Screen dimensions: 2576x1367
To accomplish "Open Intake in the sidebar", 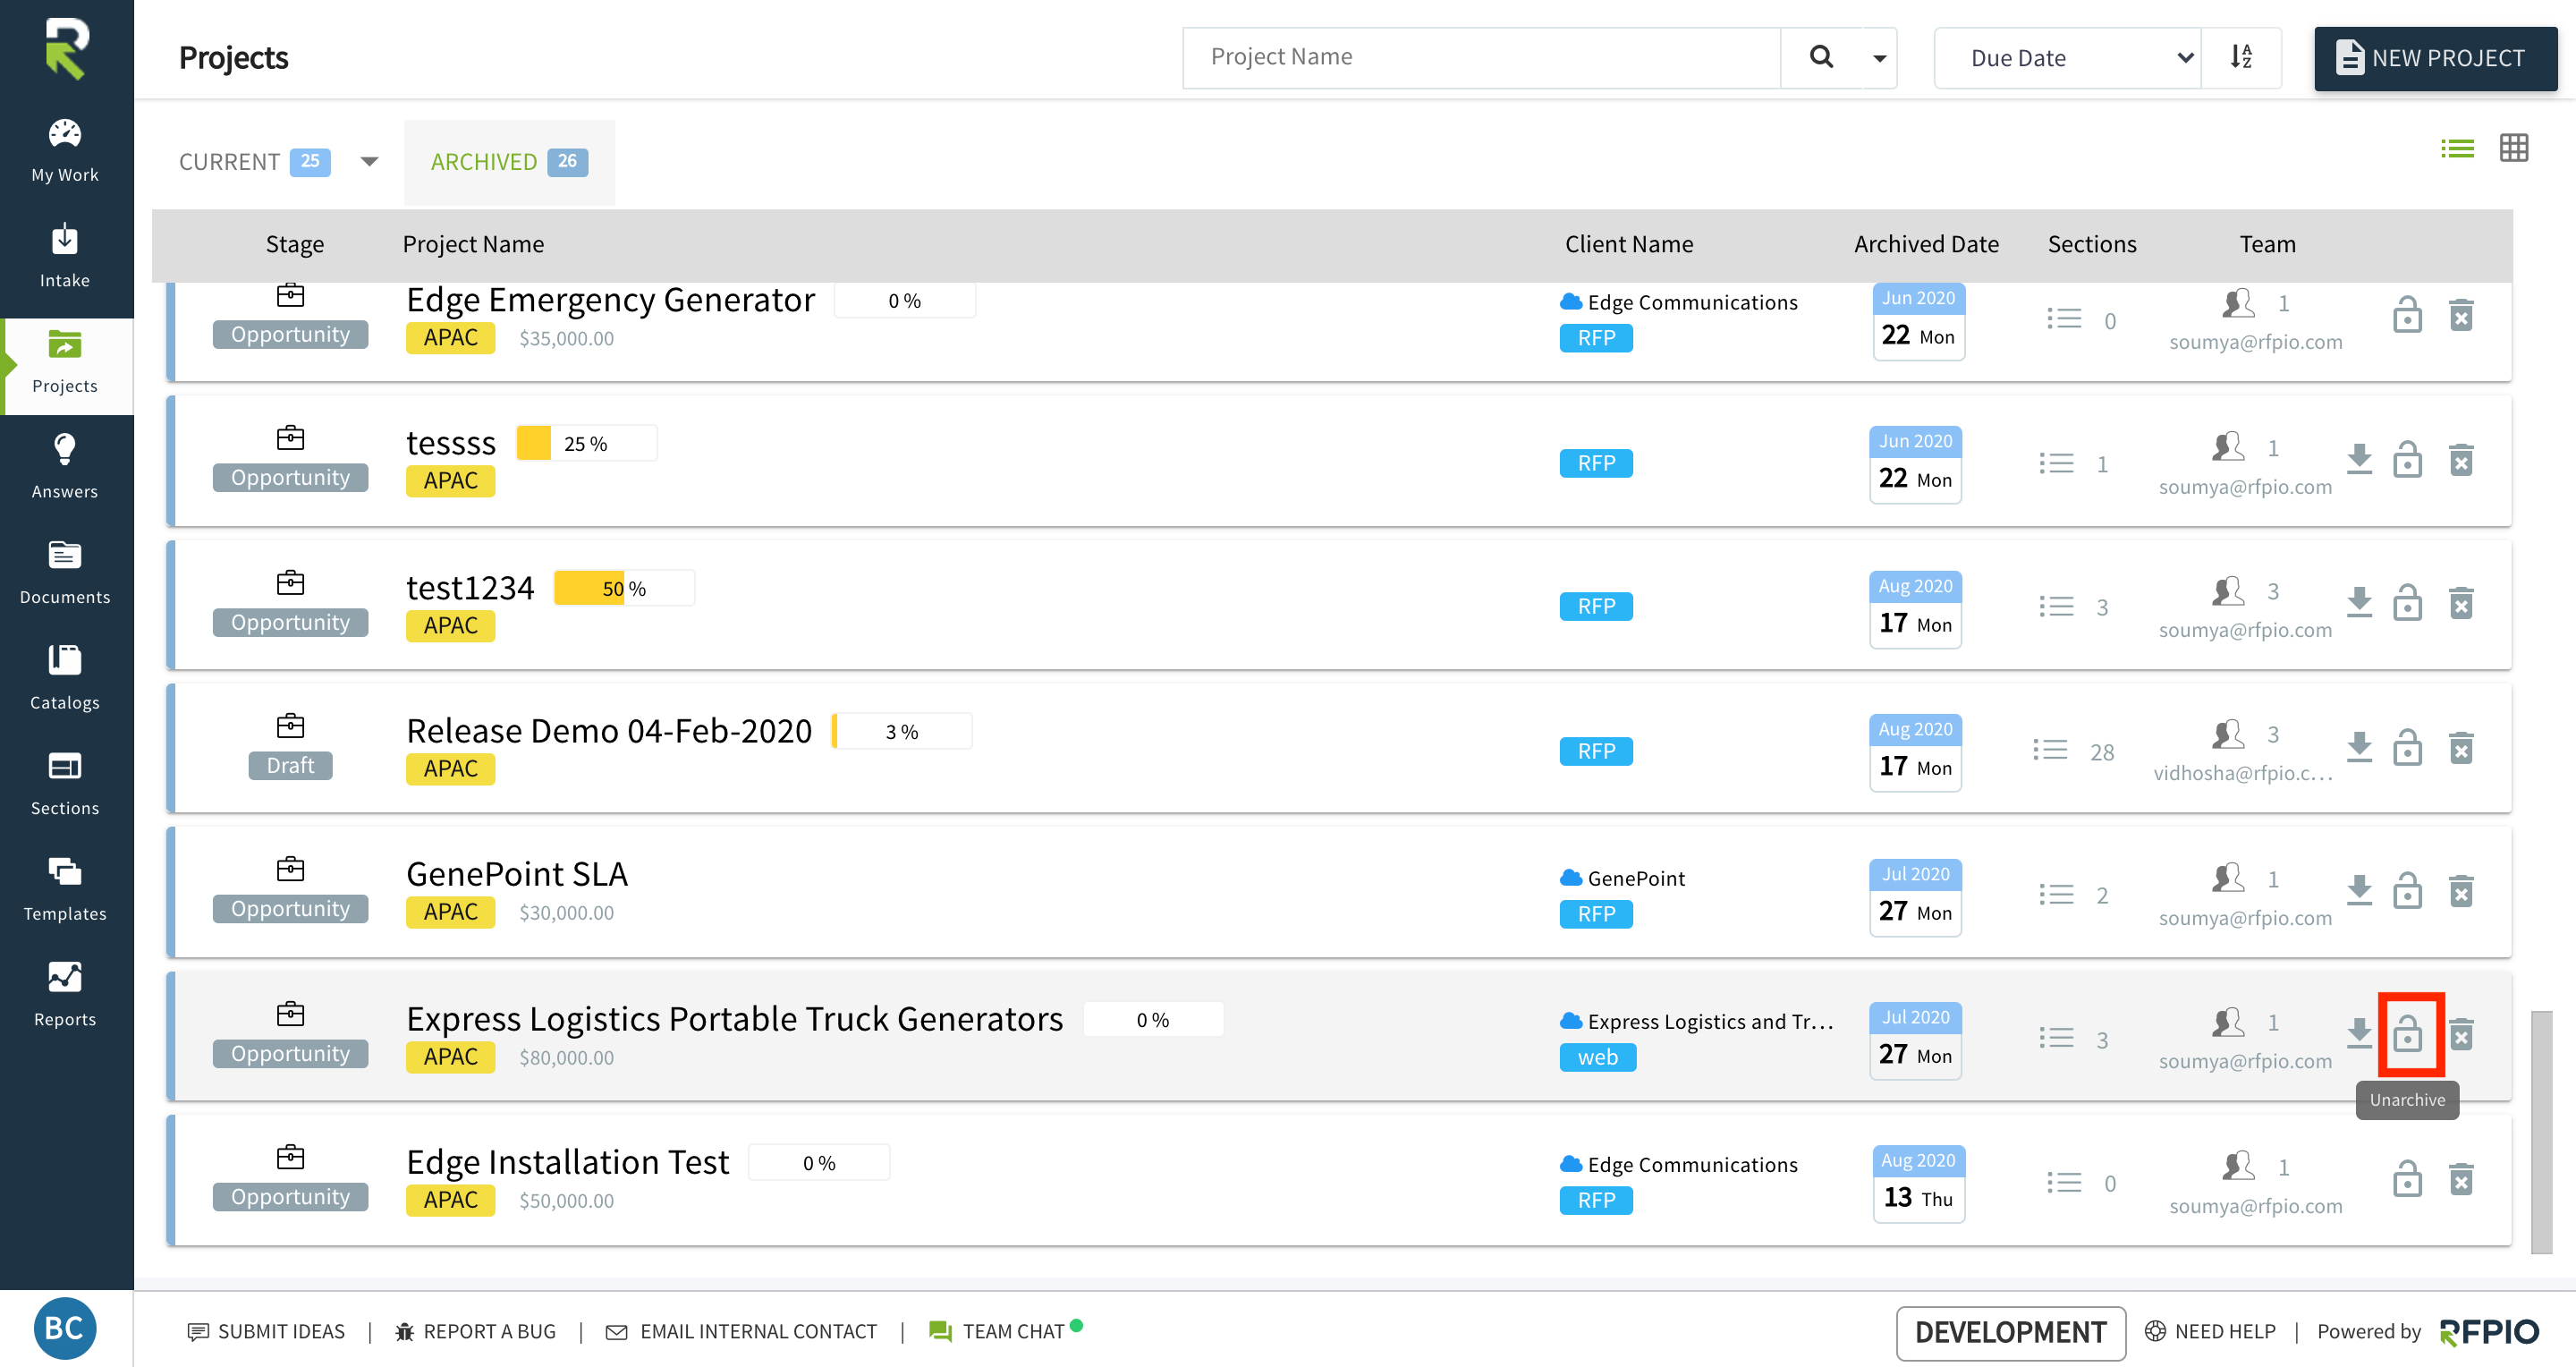I will click(65, 257).
